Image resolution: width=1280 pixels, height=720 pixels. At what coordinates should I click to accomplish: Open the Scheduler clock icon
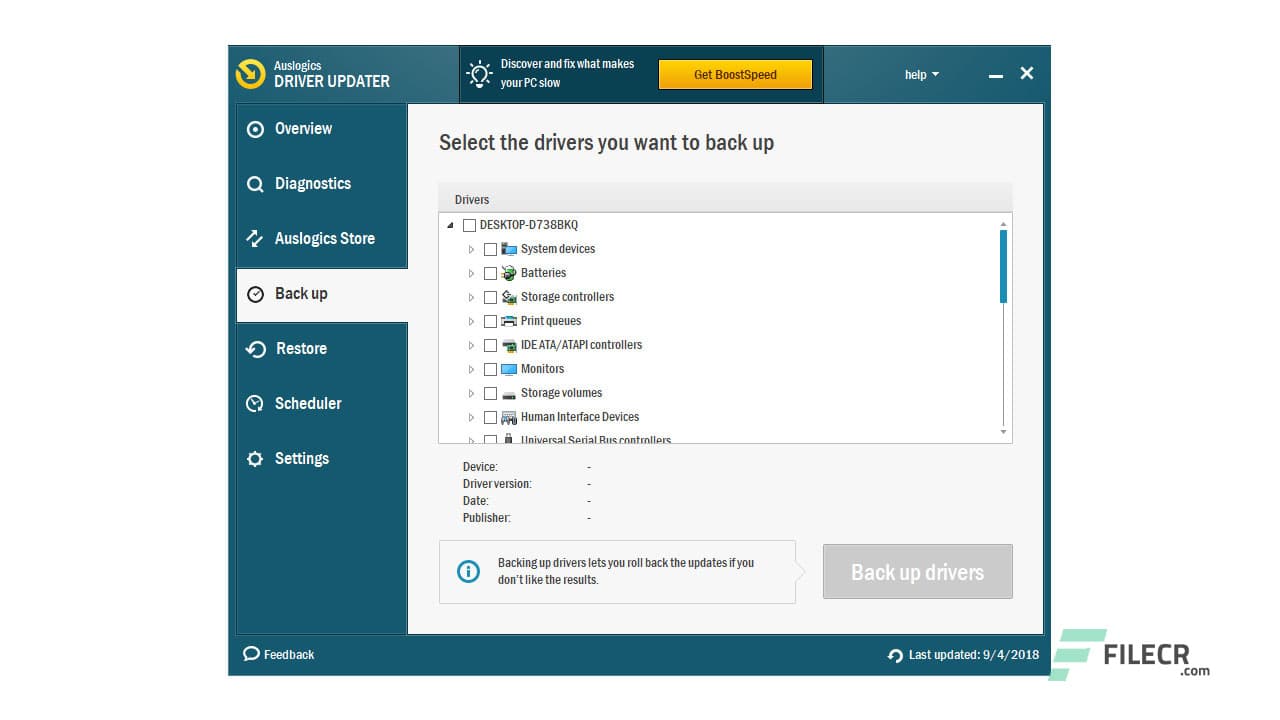click(x=256, y=404)
